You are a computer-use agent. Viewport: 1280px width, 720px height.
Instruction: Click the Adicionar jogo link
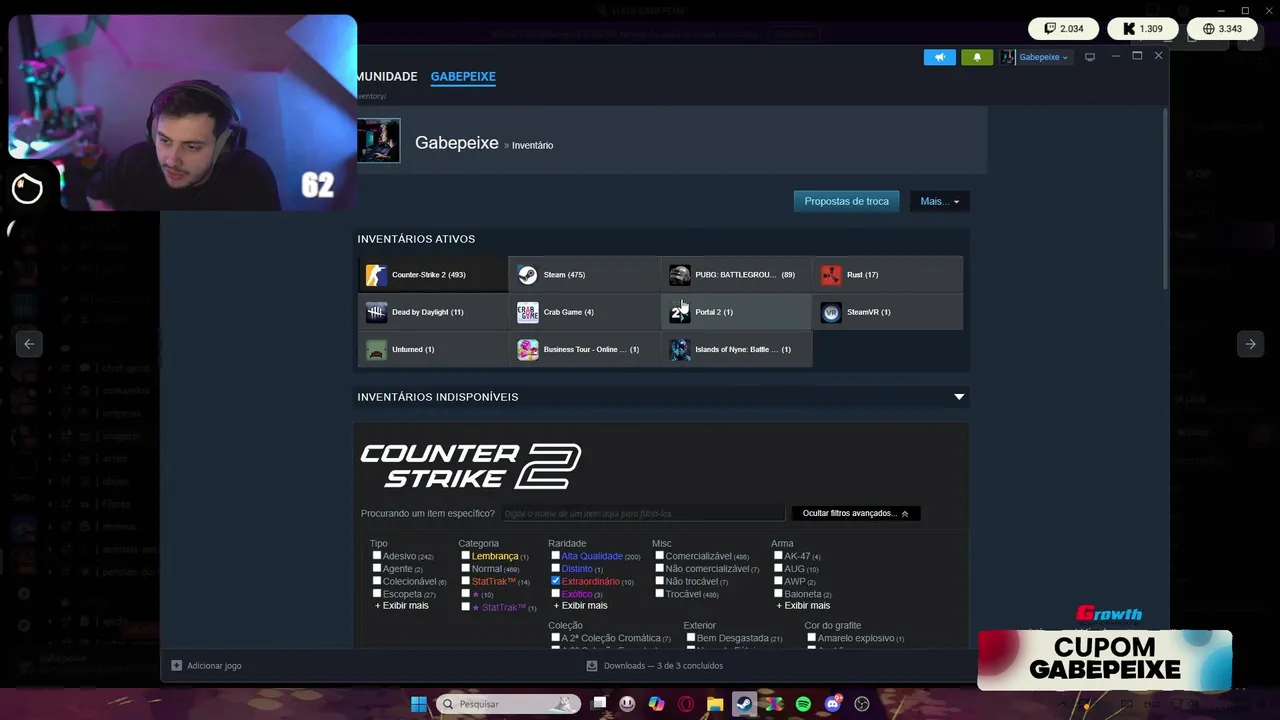point(214,666)
